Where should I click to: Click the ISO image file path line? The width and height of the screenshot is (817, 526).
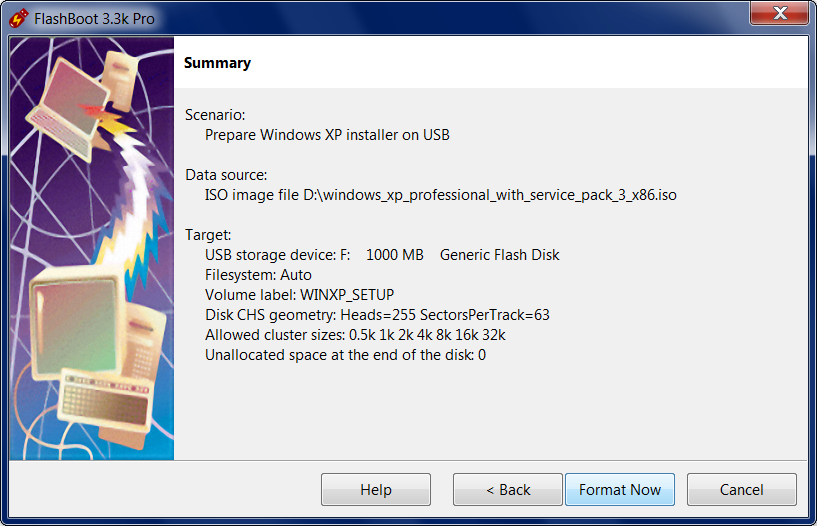441,195
